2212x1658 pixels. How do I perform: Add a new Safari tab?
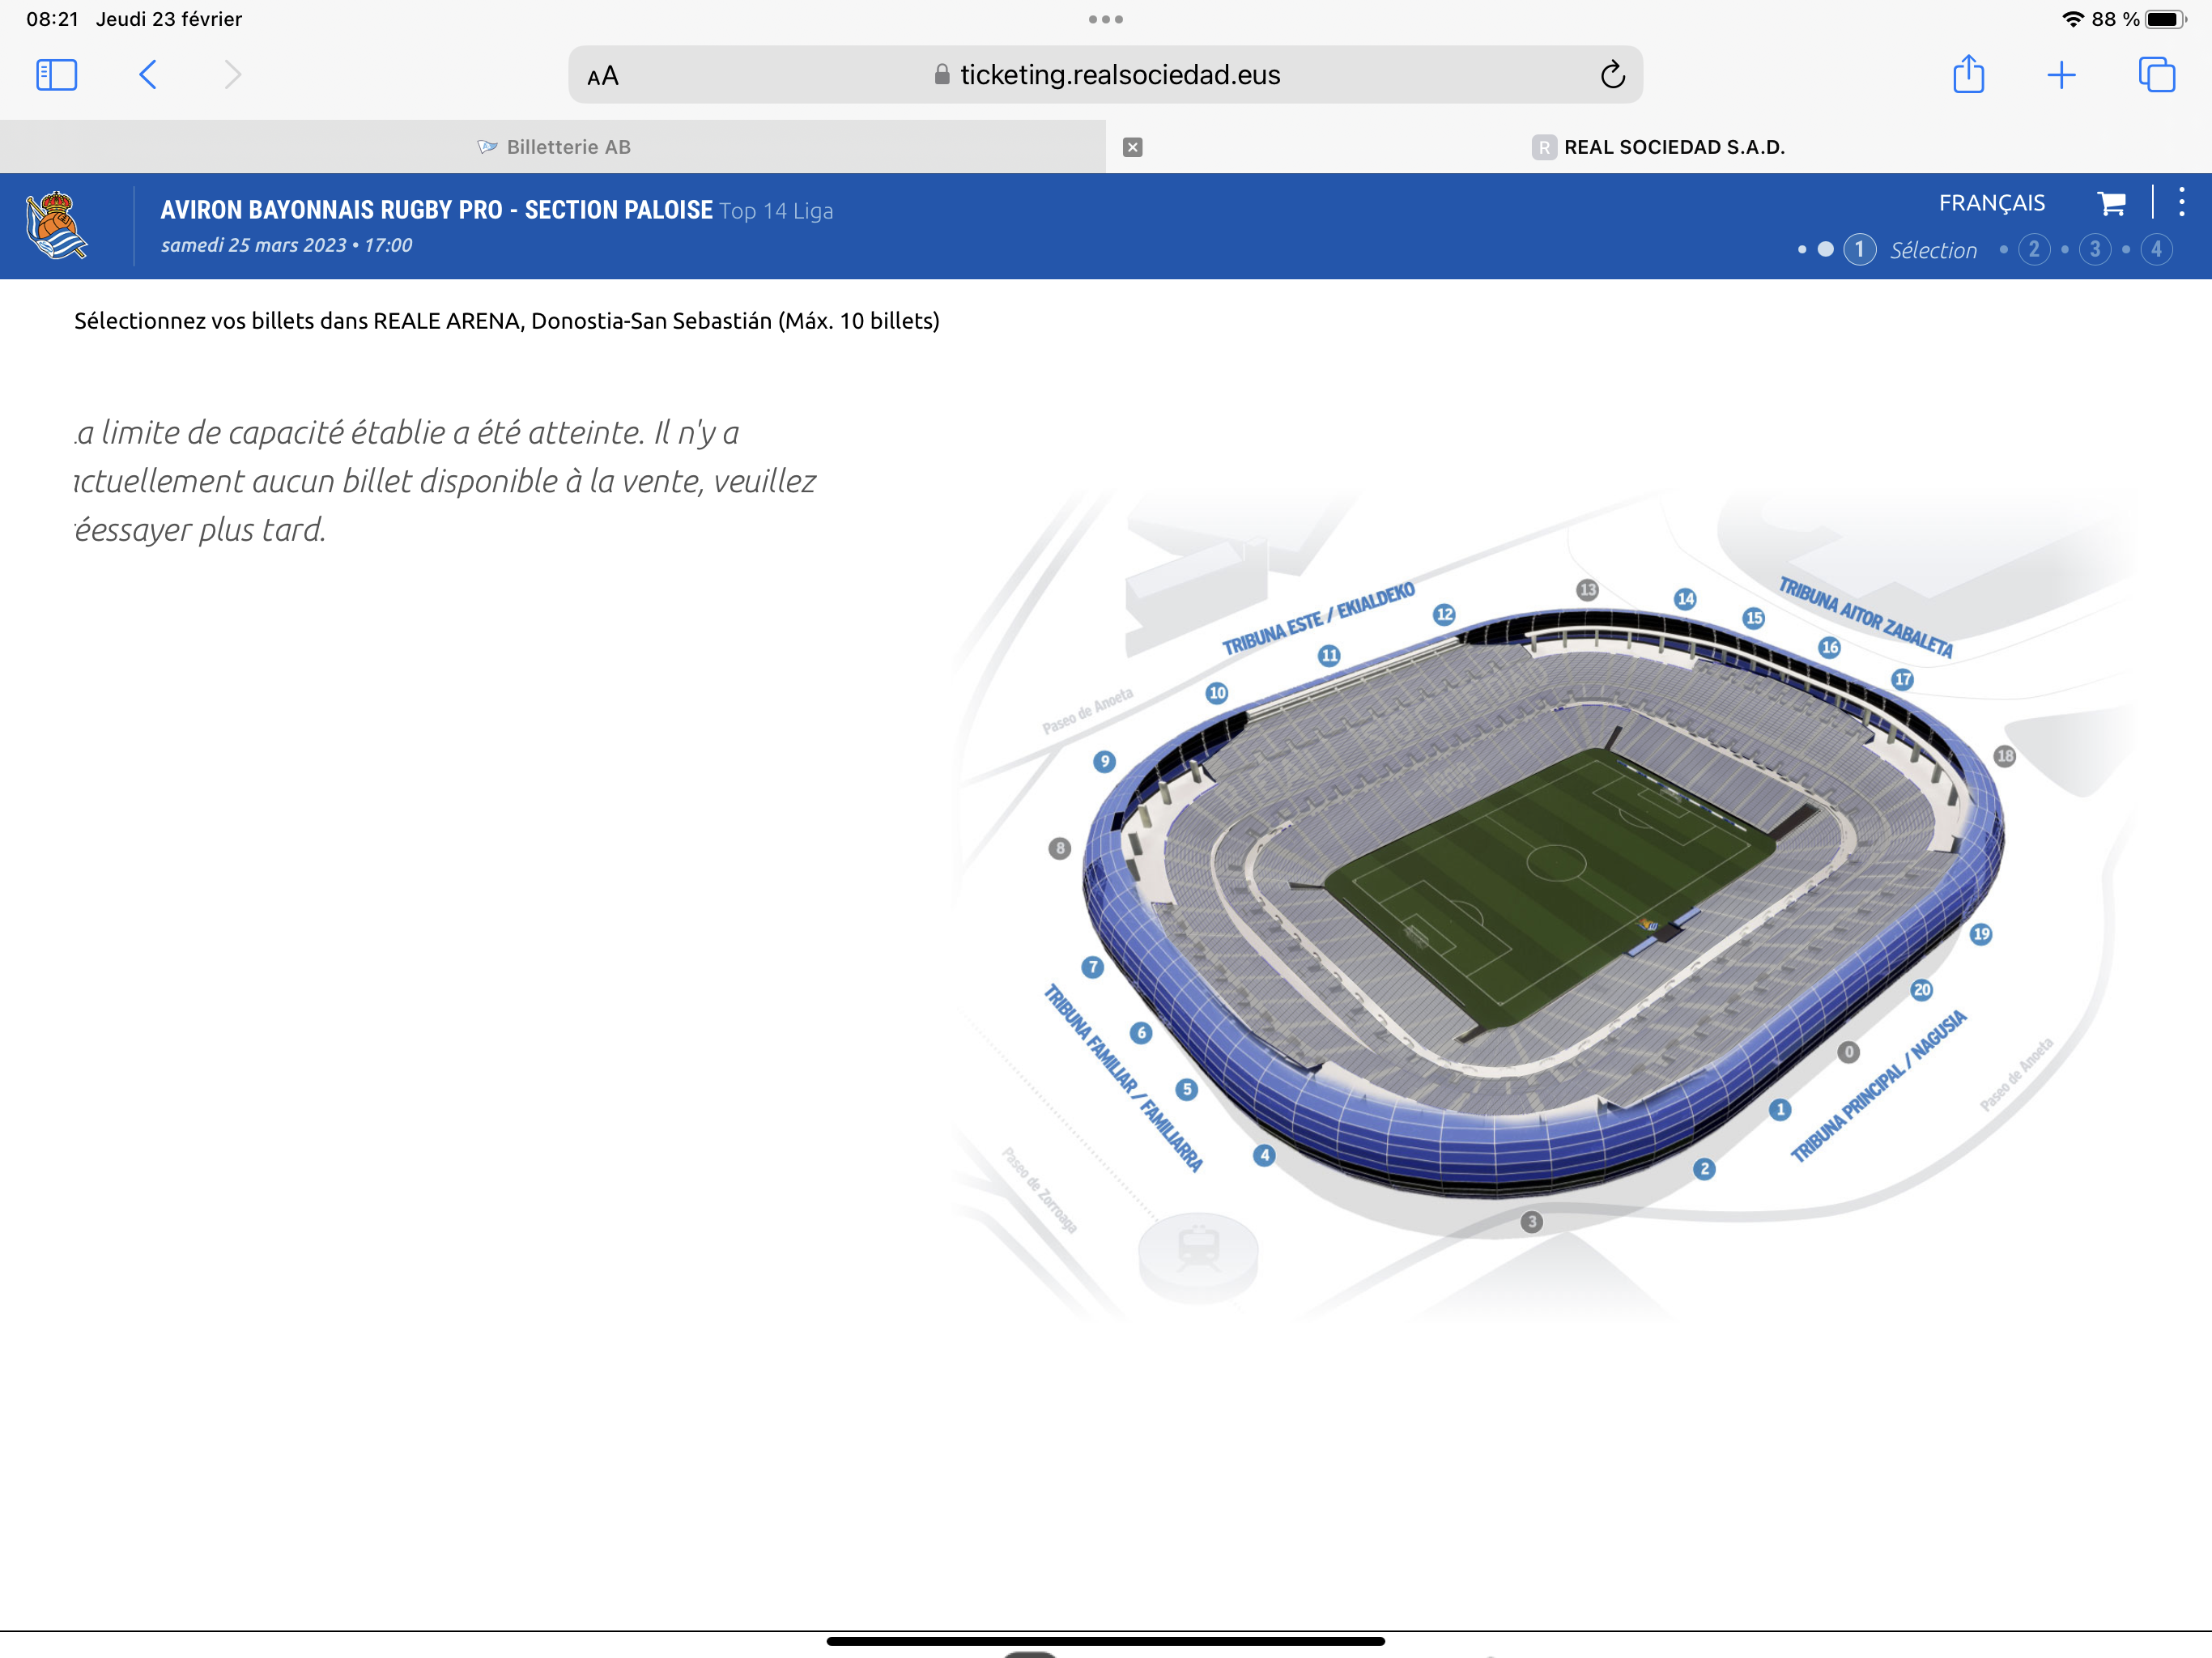click(2061, 75)
